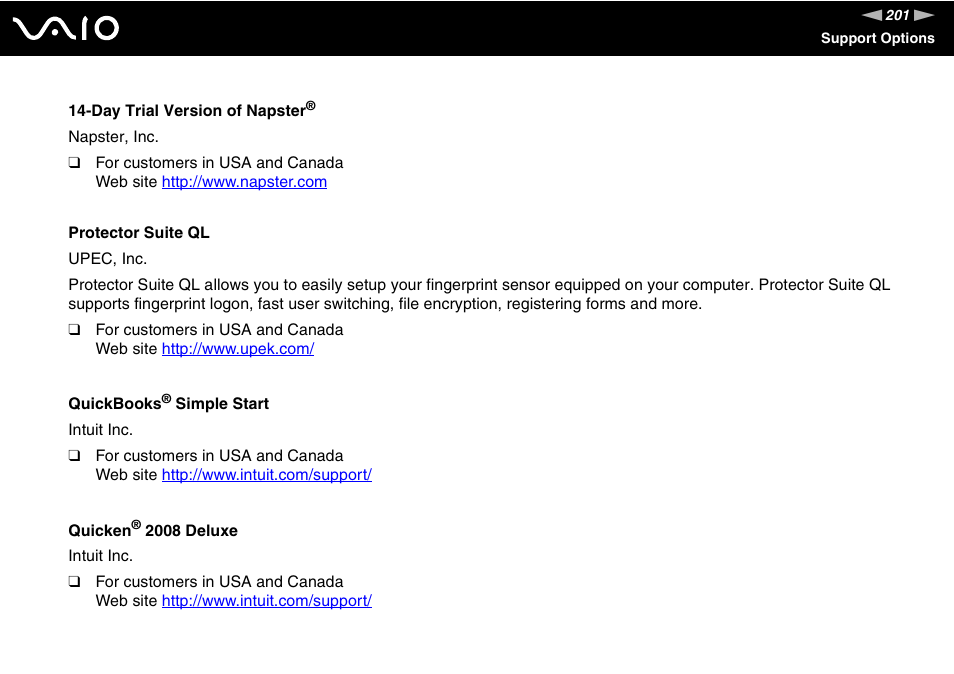Click the page number 201
This screenshot has width=954, height=674.
pos(897,15)
